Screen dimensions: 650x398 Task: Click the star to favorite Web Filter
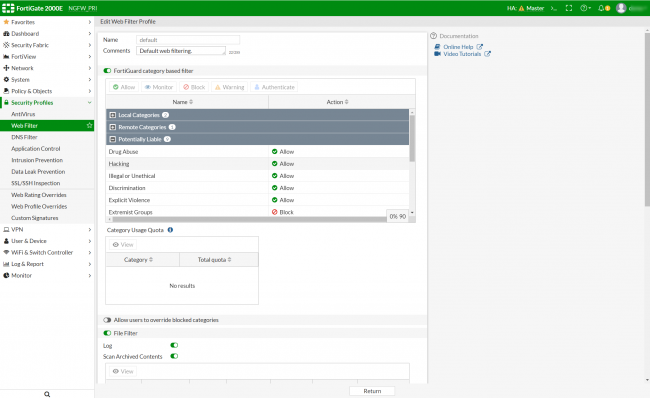pos(89,125)
